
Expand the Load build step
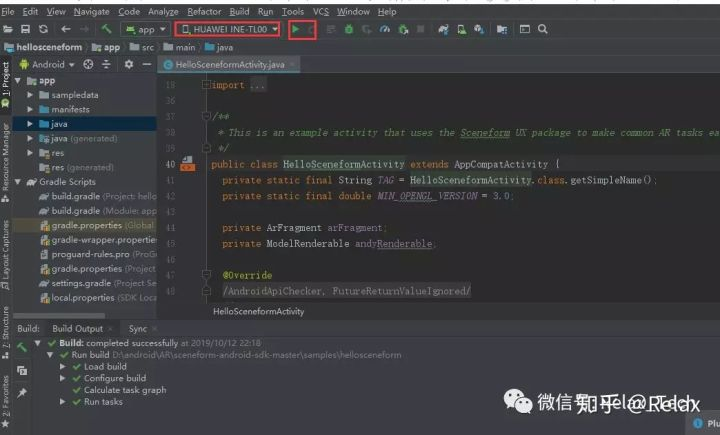[63, 367]
